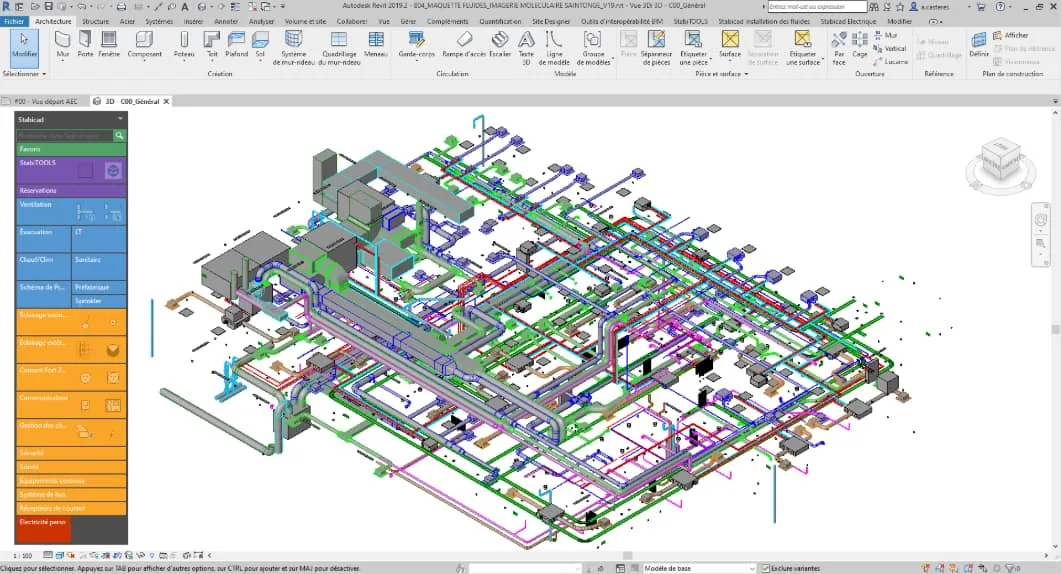Open the Réservations category bar
This screenshot has width=1061, height=574.
pyautogui.click(x=70, y=191)
